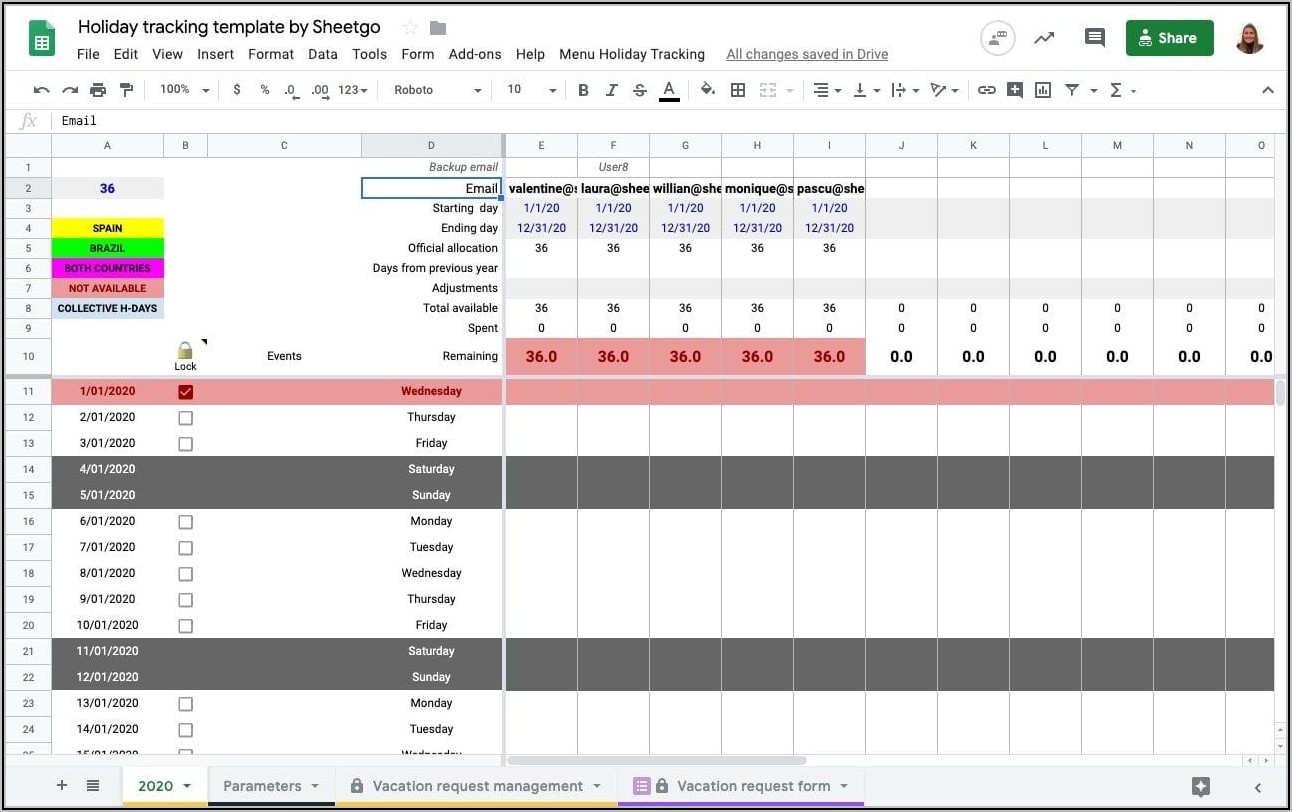Uncheck the lock checkbox for 1/01/2020
This screenshot has width=1292, height=812.
pyautogui.click(x=185, y=392)
